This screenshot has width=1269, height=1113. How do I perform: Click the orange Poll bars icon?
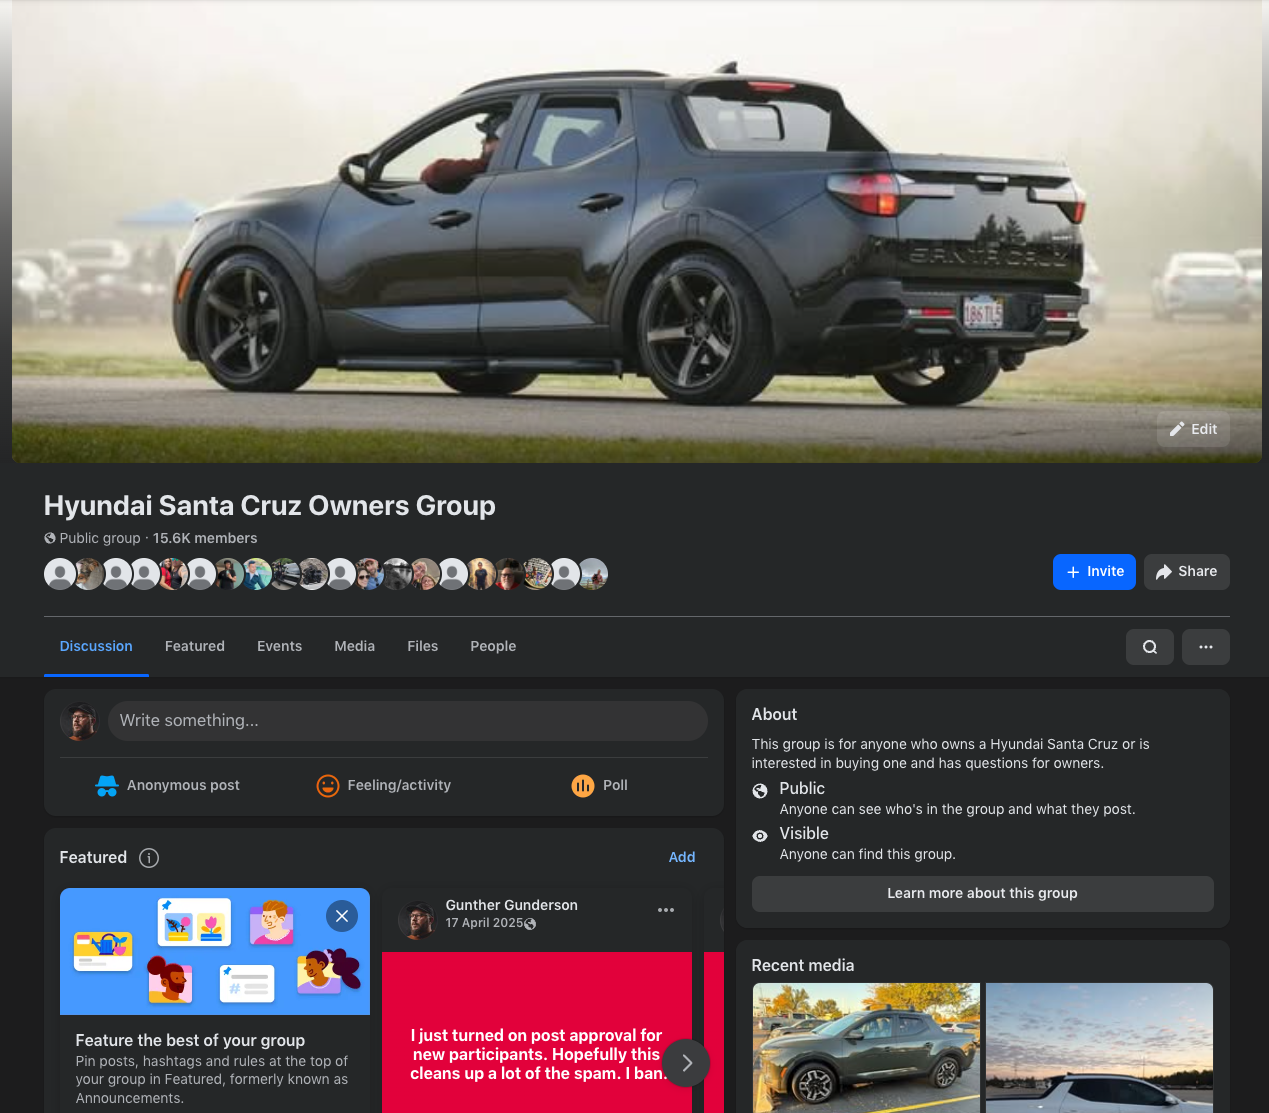tap(583, 786)
